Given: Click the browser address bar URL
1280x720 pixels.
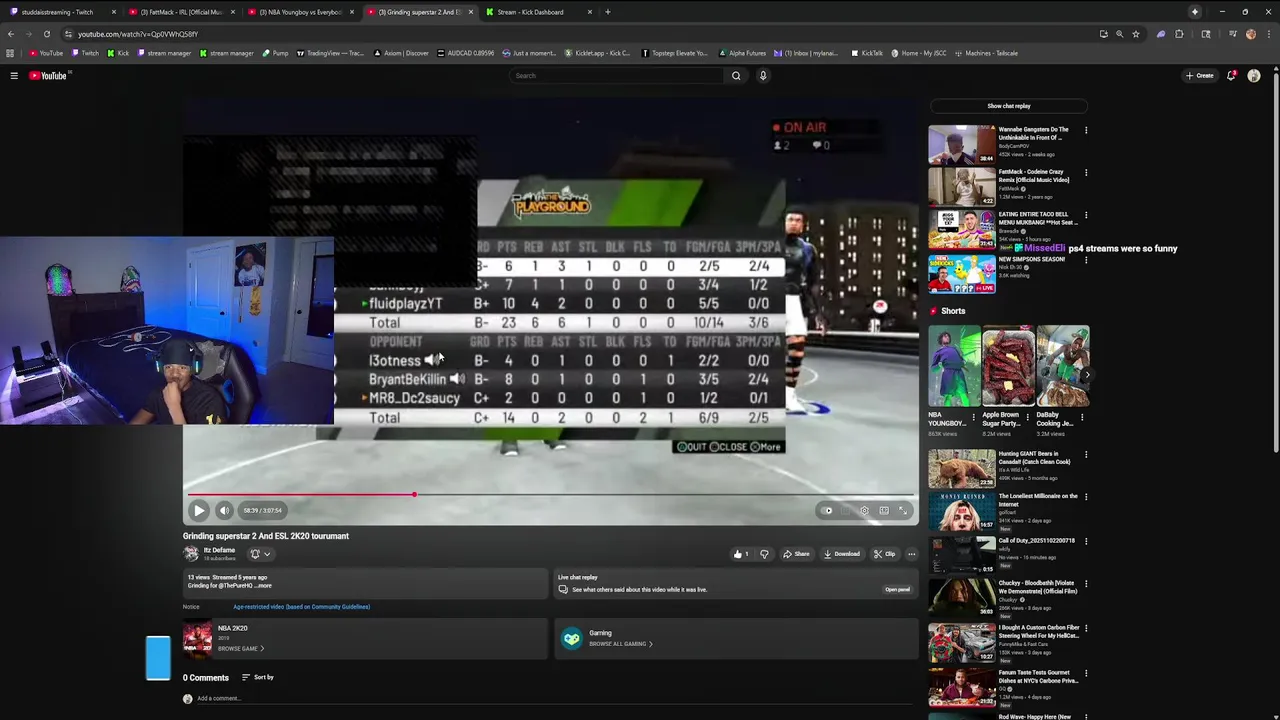Looking at the screenshot, I should (138, 34).
